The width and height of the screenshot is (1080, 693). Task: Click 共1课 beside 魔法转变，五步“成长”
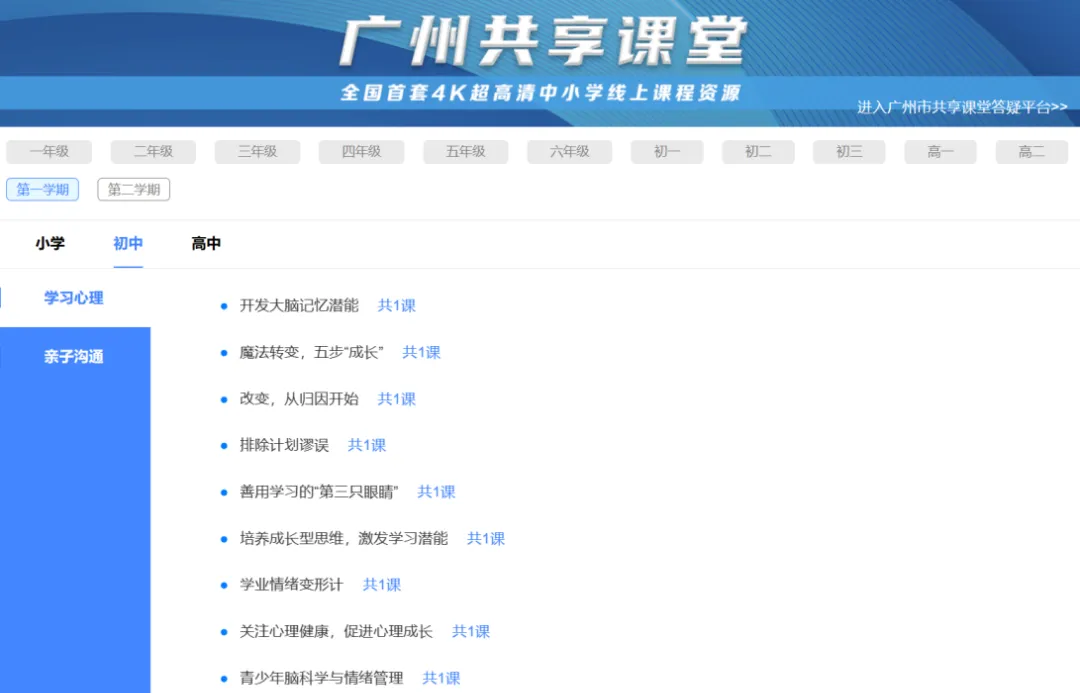point(422,352)
